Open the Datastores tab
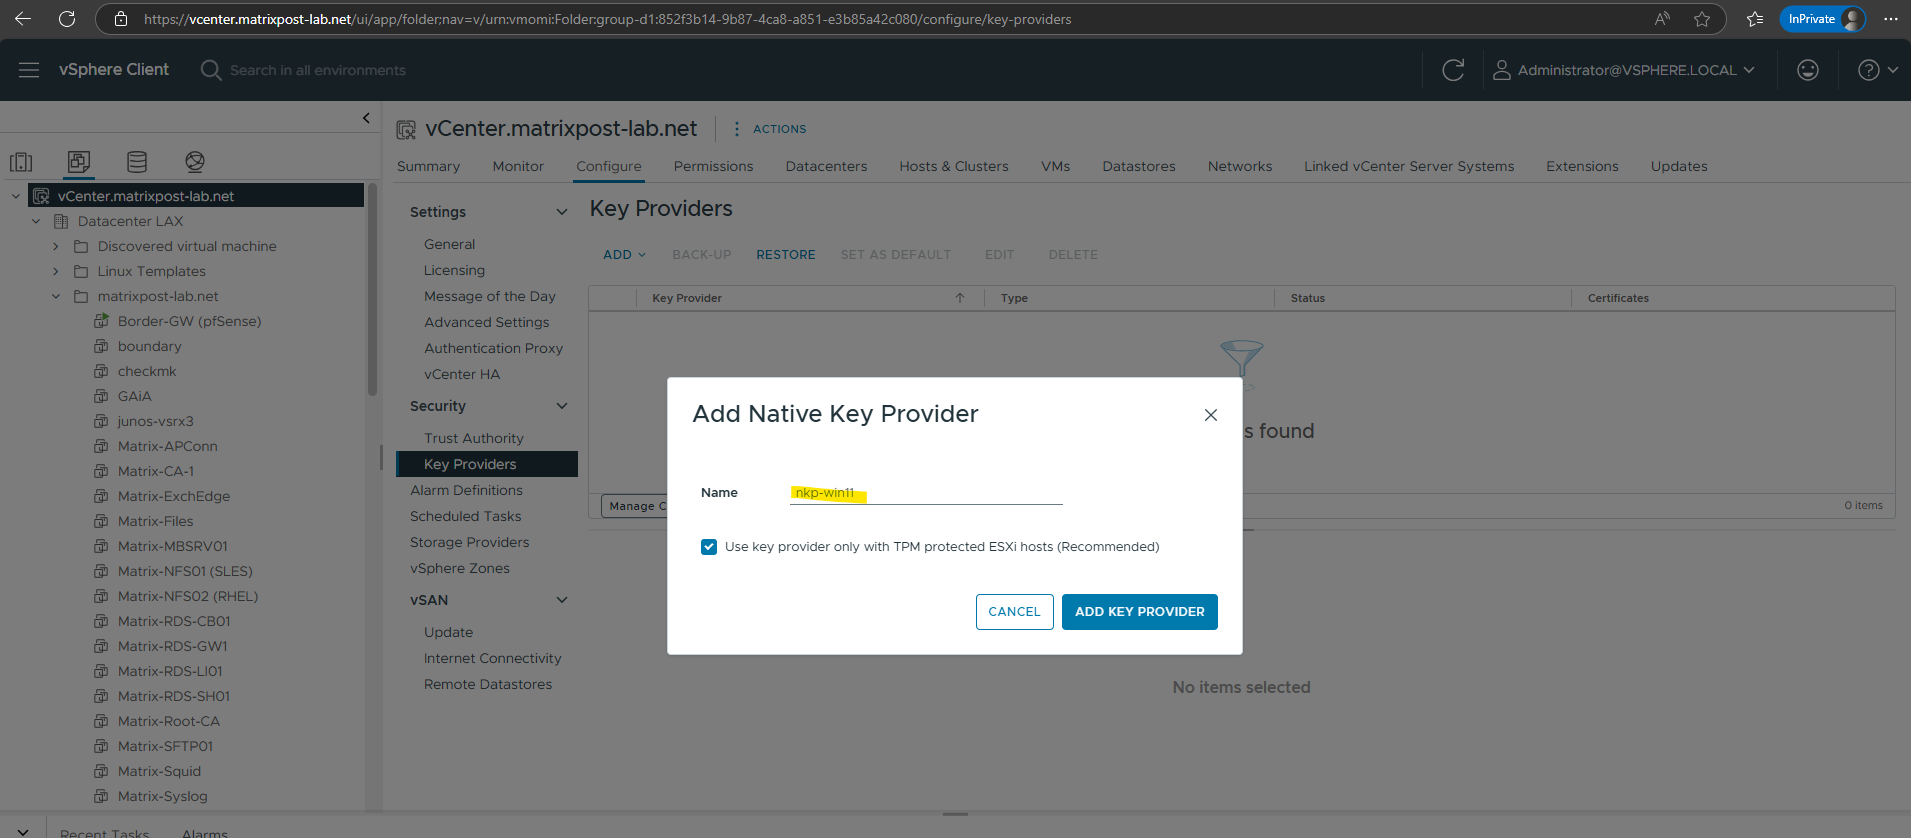The height and width of the screenshot is (838, 1911). click(x=1139, y=166)
